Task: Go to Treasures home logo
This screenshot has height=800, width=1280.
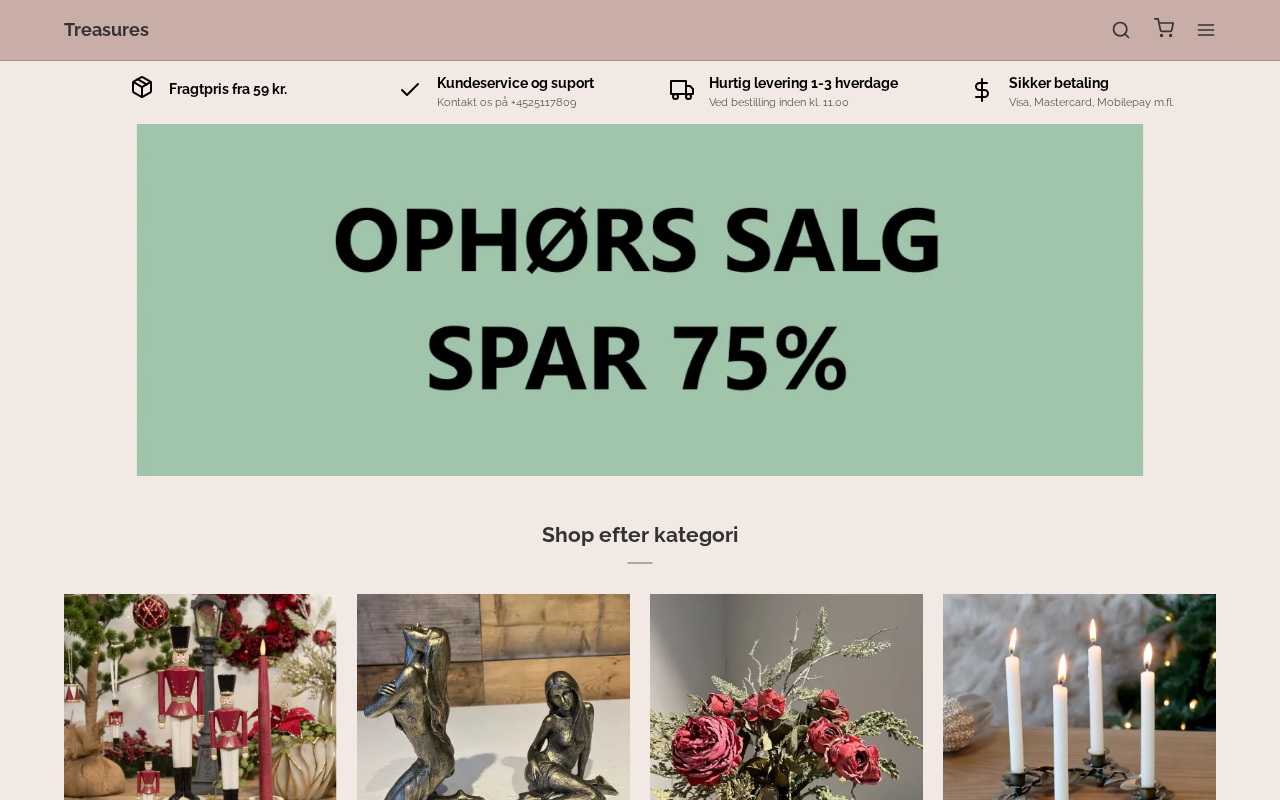Action: 106,30
